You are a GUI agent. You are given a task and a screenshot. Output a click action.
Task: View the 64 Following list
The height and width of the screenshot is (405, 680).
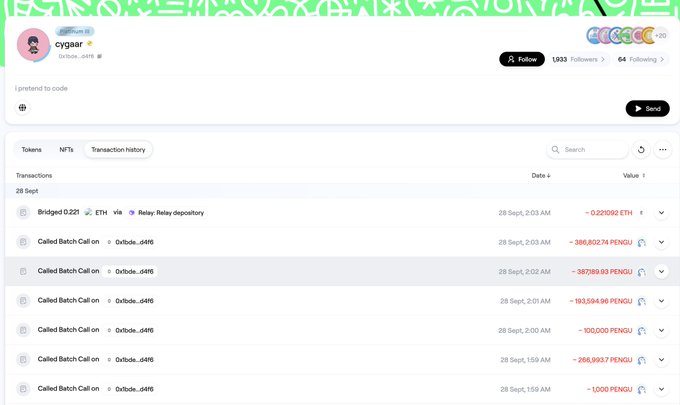click(x=641, y=59)
